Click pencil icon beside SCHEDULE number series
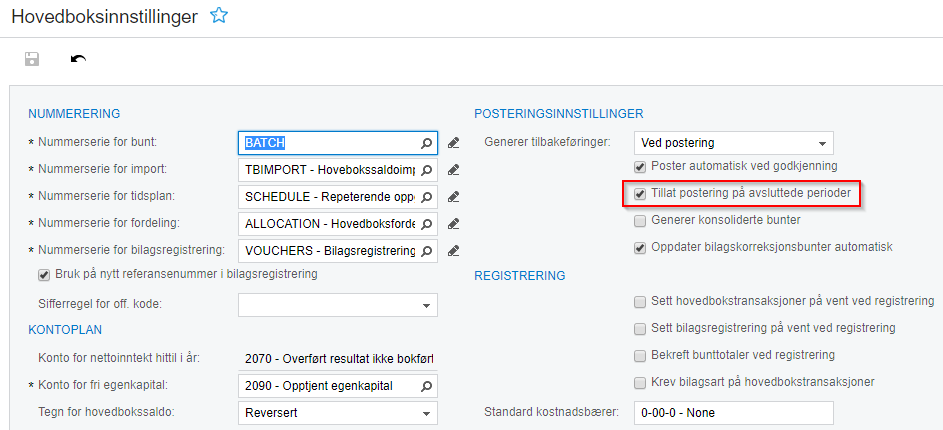943x430 pixels. tap(454, 197)
